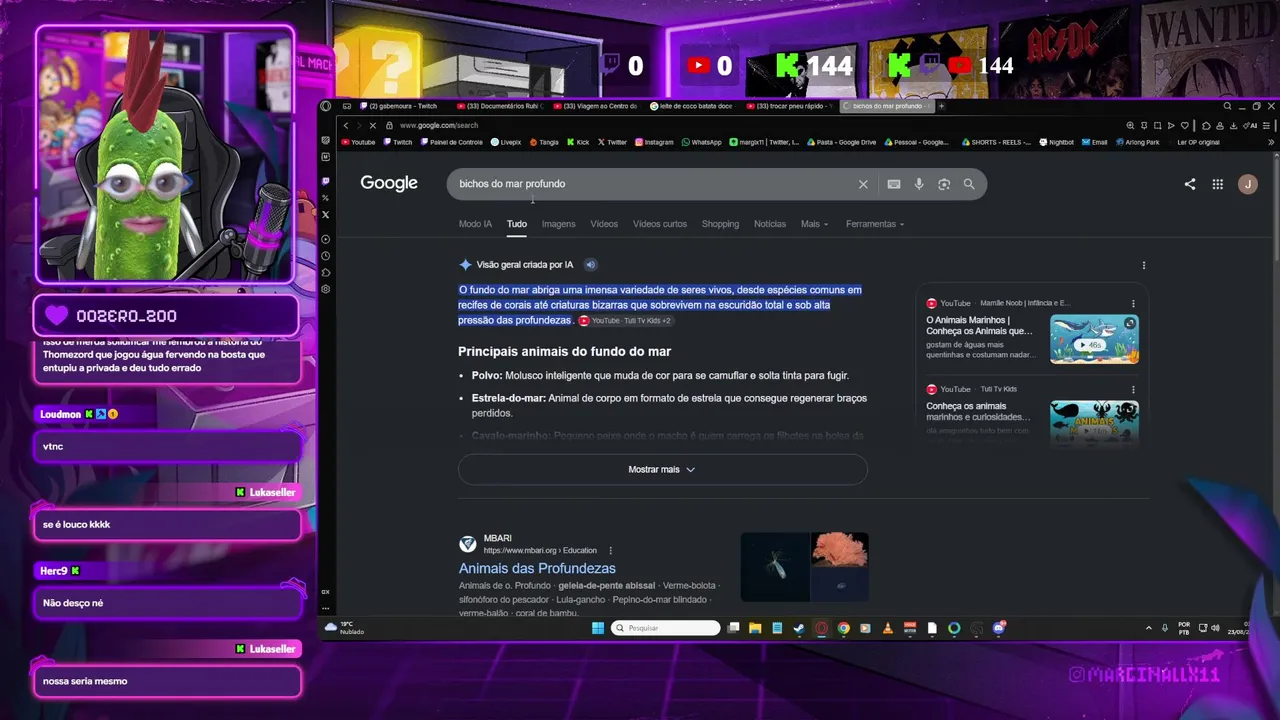This screenshot has height=720, width=1280.
Task: Open the YouTube Tuti Tv Kids +2 source chip
Action: (x=625, y=321)
